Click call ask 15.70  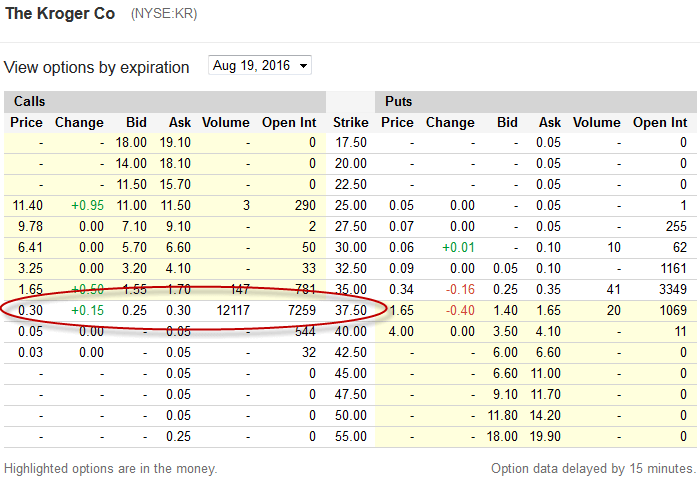(x=175, y=184)
